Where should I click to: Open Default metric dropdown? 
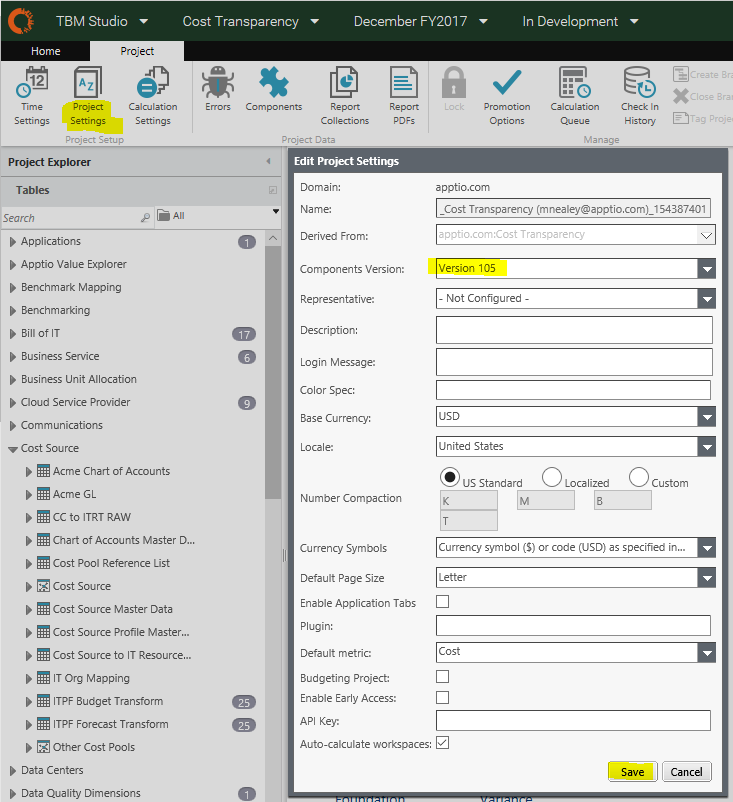706,653
